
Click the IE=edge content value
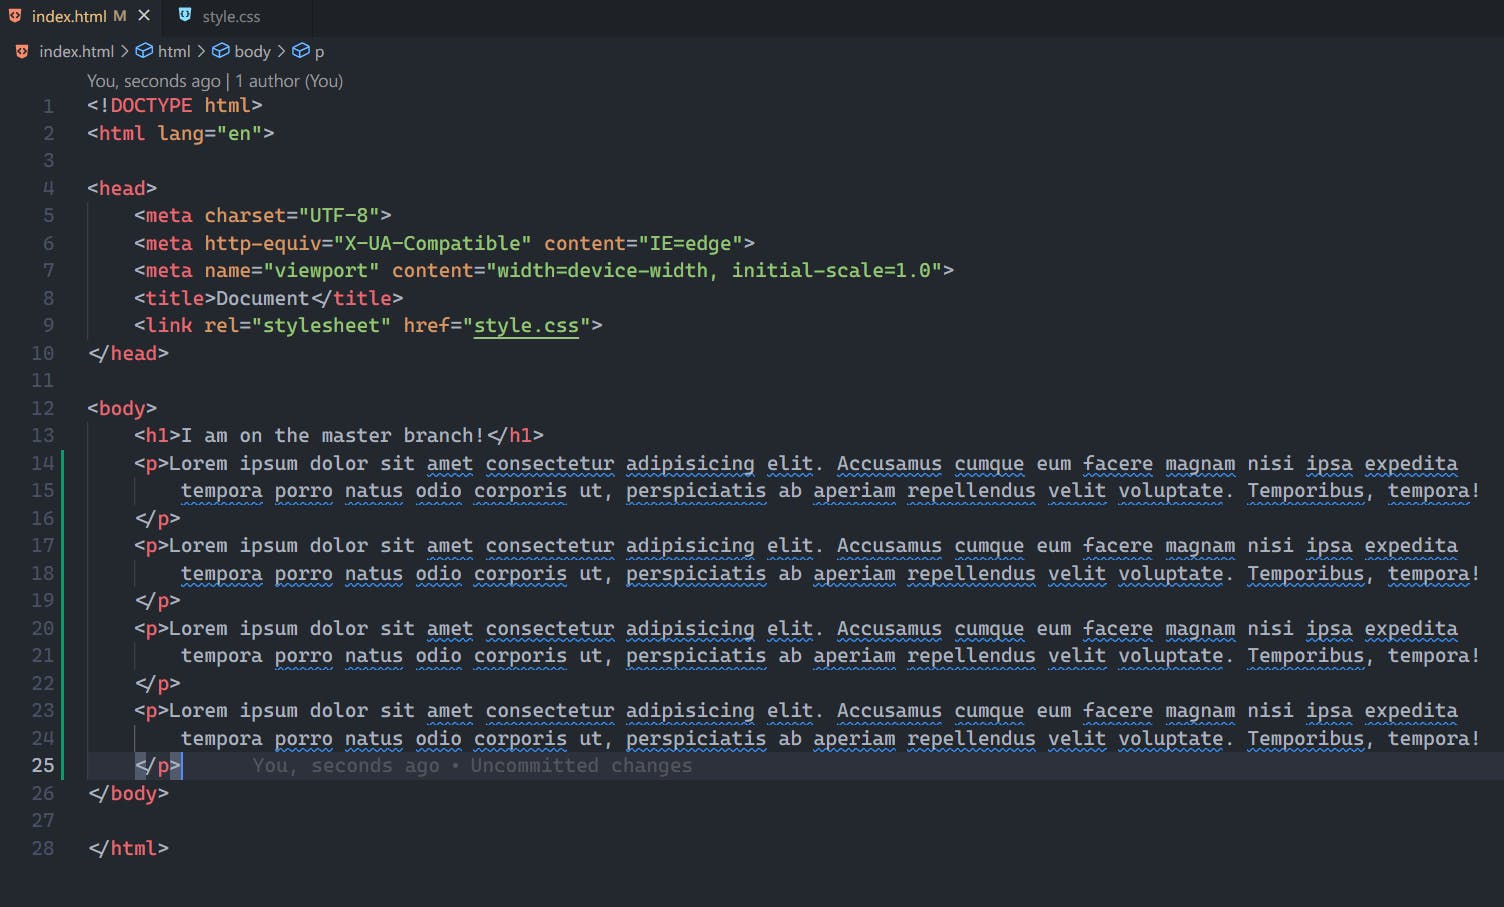[691, 243]
